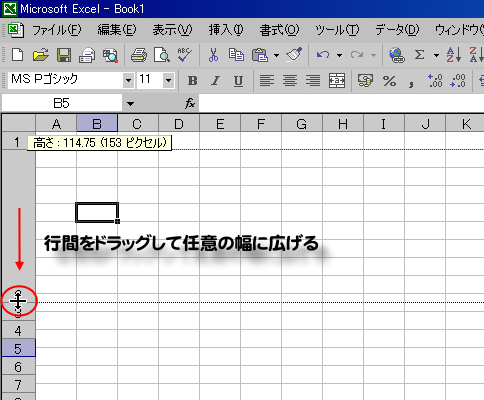The height and width of the screenshot is (400, 484).
Task: Apply currency style
Action: pyautogui.click(x=365, y=81)
